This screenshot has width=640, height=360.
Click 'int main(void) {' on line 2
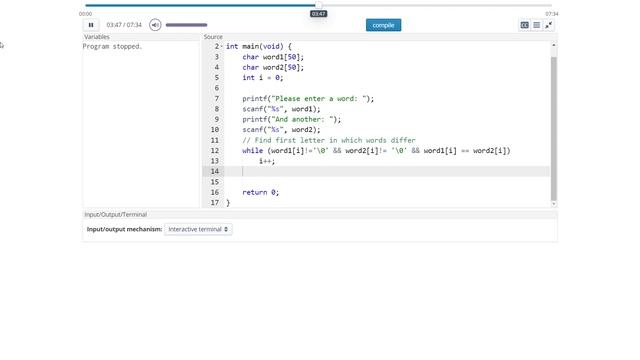pos(259,47)
